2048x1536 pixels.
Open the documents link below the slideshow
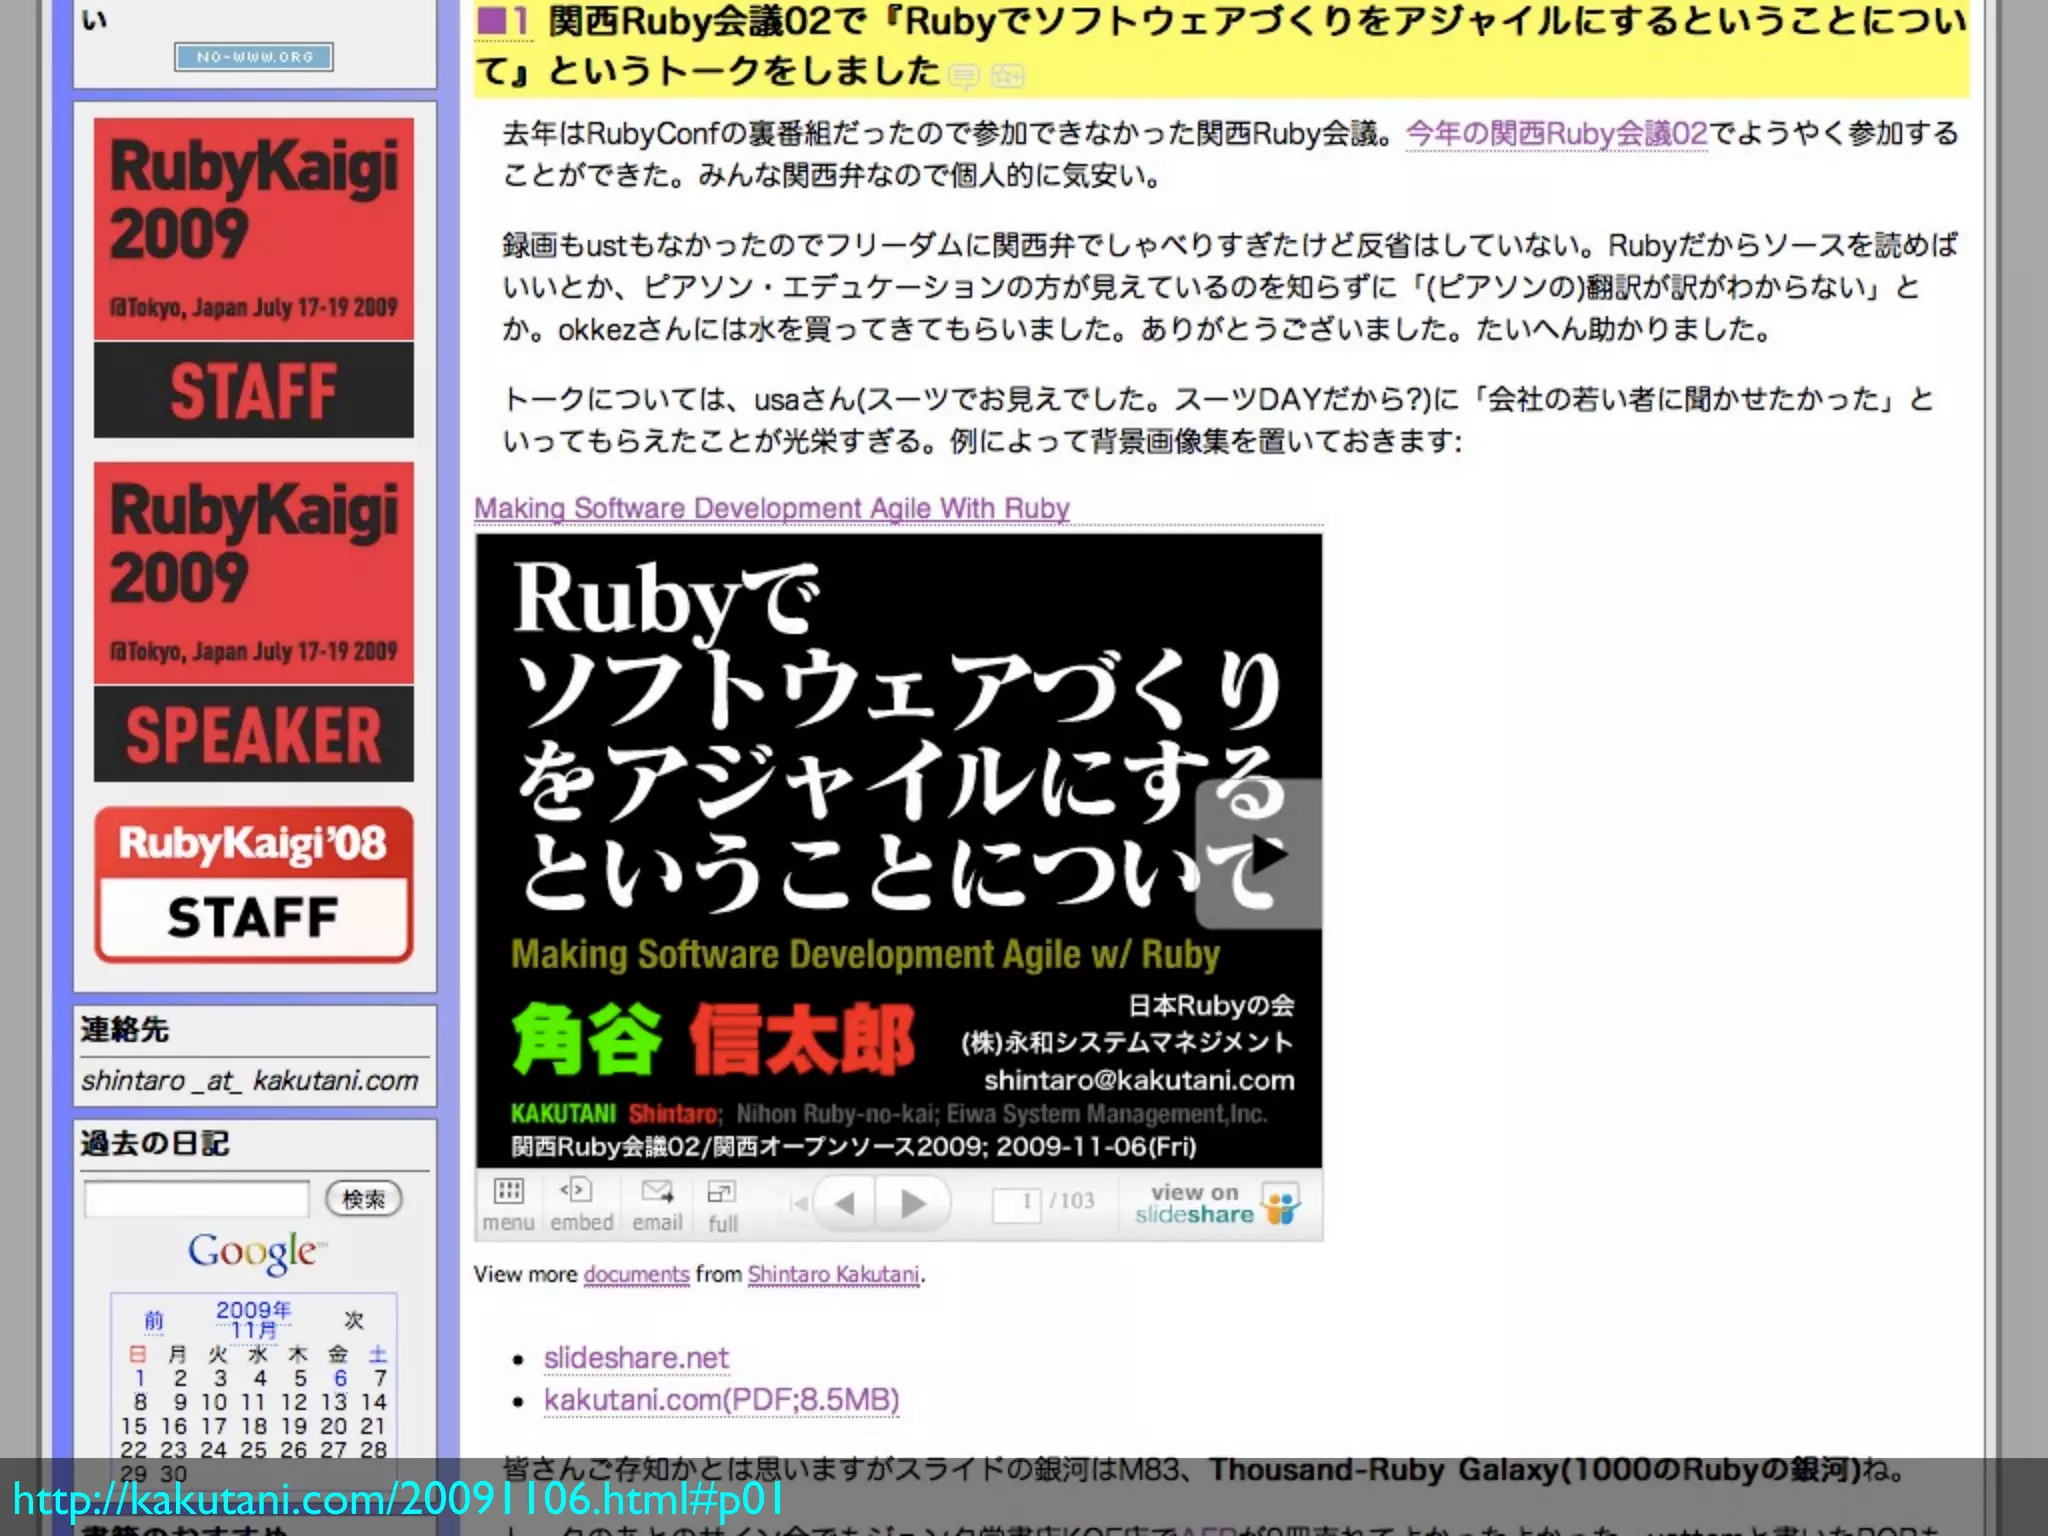point(636,1274)
